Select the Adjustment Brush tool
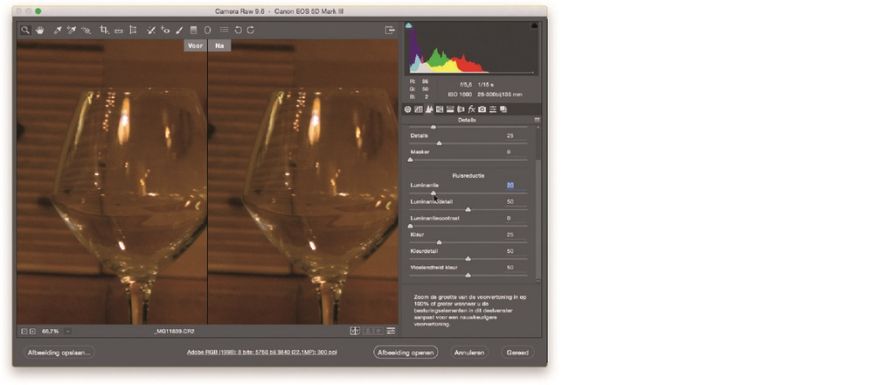This screenshot has height=385, width=874. click(179, 30)
